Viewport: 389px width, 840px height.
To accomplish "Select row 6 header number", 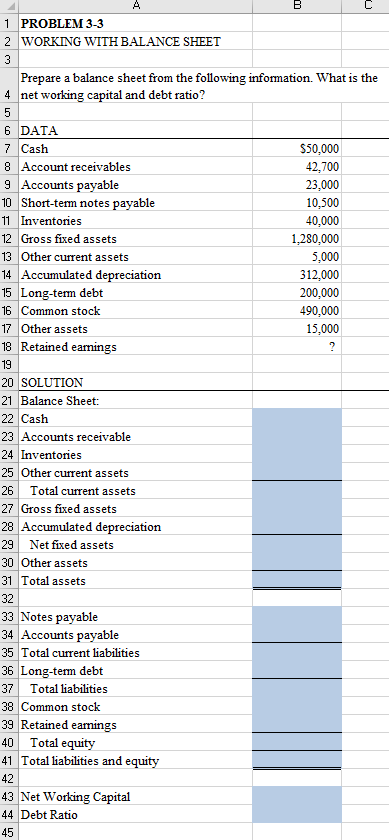I will [9, 130].
